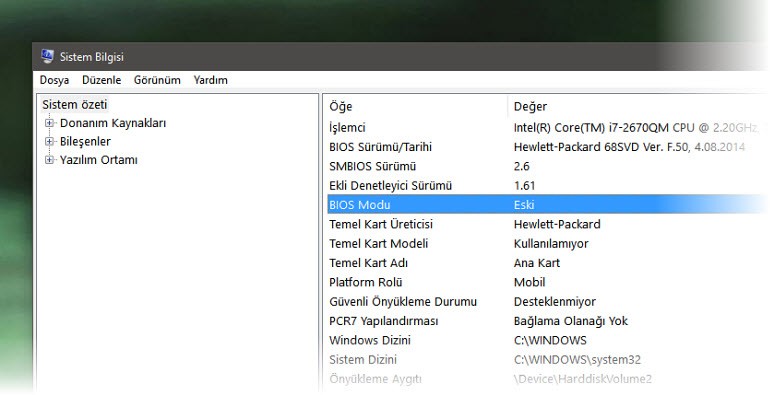
Task: Click the C:\WINDOWS\system32 value
Action: (x=578, y=360)
